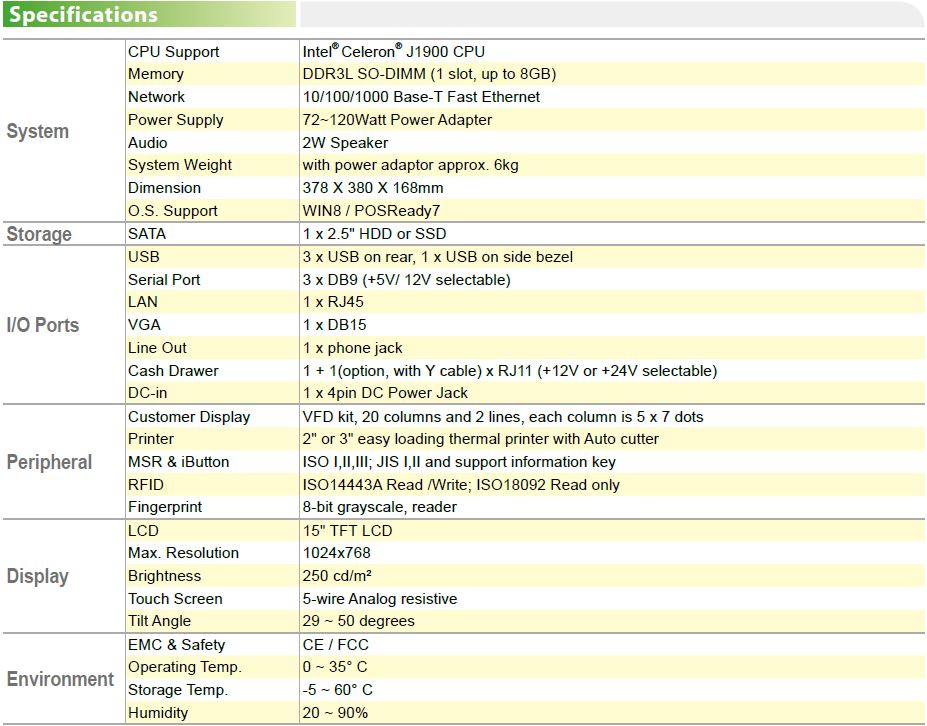927x726 pixels.
Task: Click the Printer row label
Action: pos(151,439)
